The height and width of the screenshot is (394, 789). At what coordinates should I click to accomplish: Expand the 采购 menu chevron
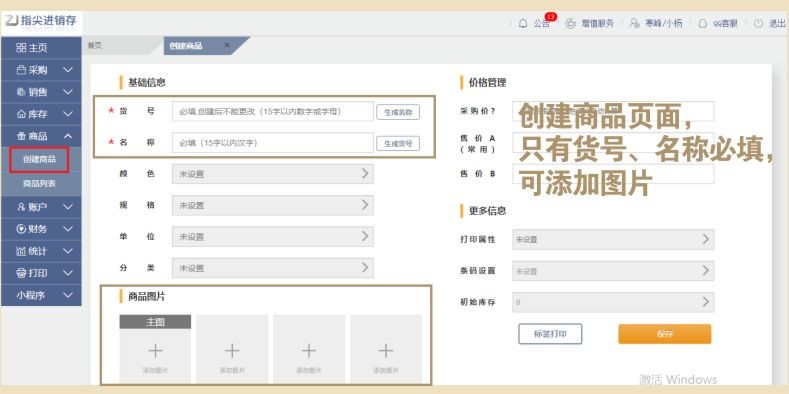[68, 70]
